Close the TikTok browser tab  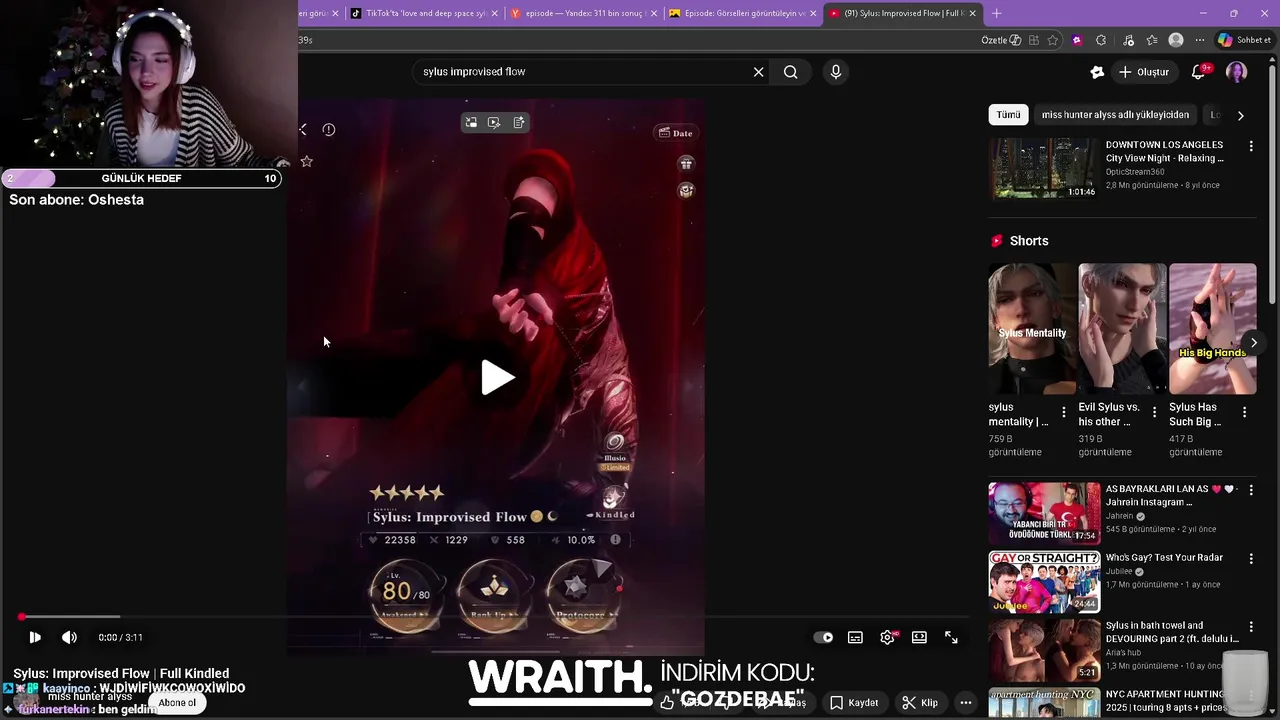(x=494, y=13)
